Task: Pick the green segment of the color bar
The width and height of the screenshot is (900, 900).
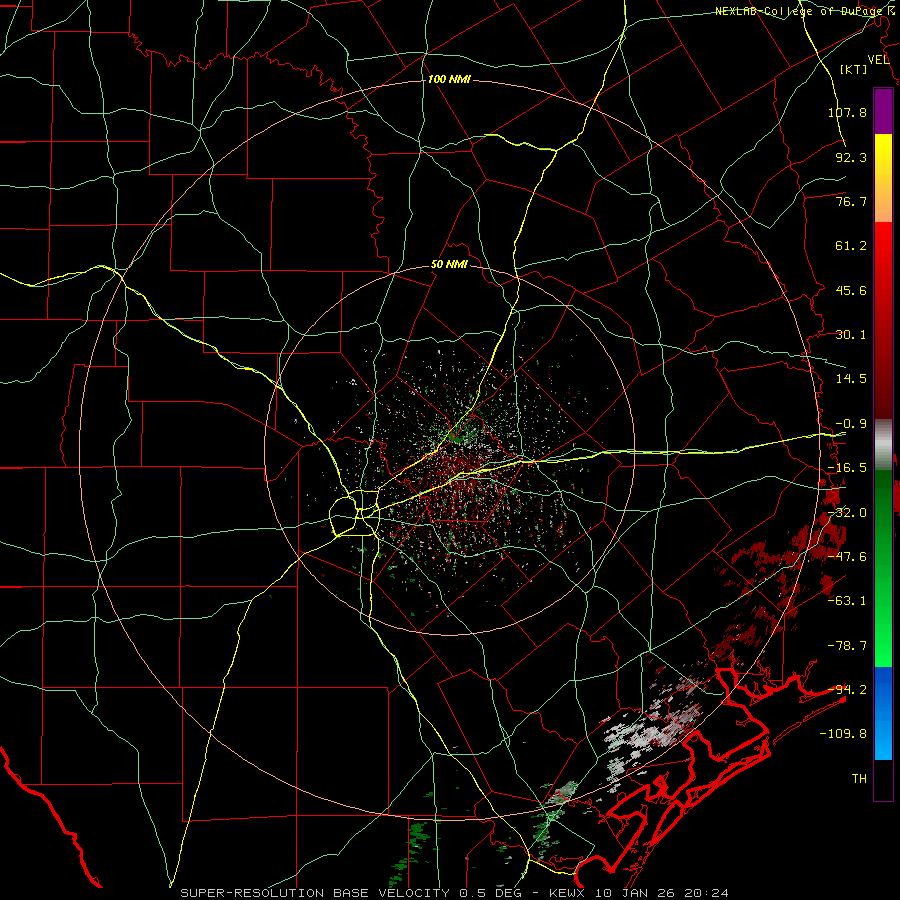Action: click(883, 568)
